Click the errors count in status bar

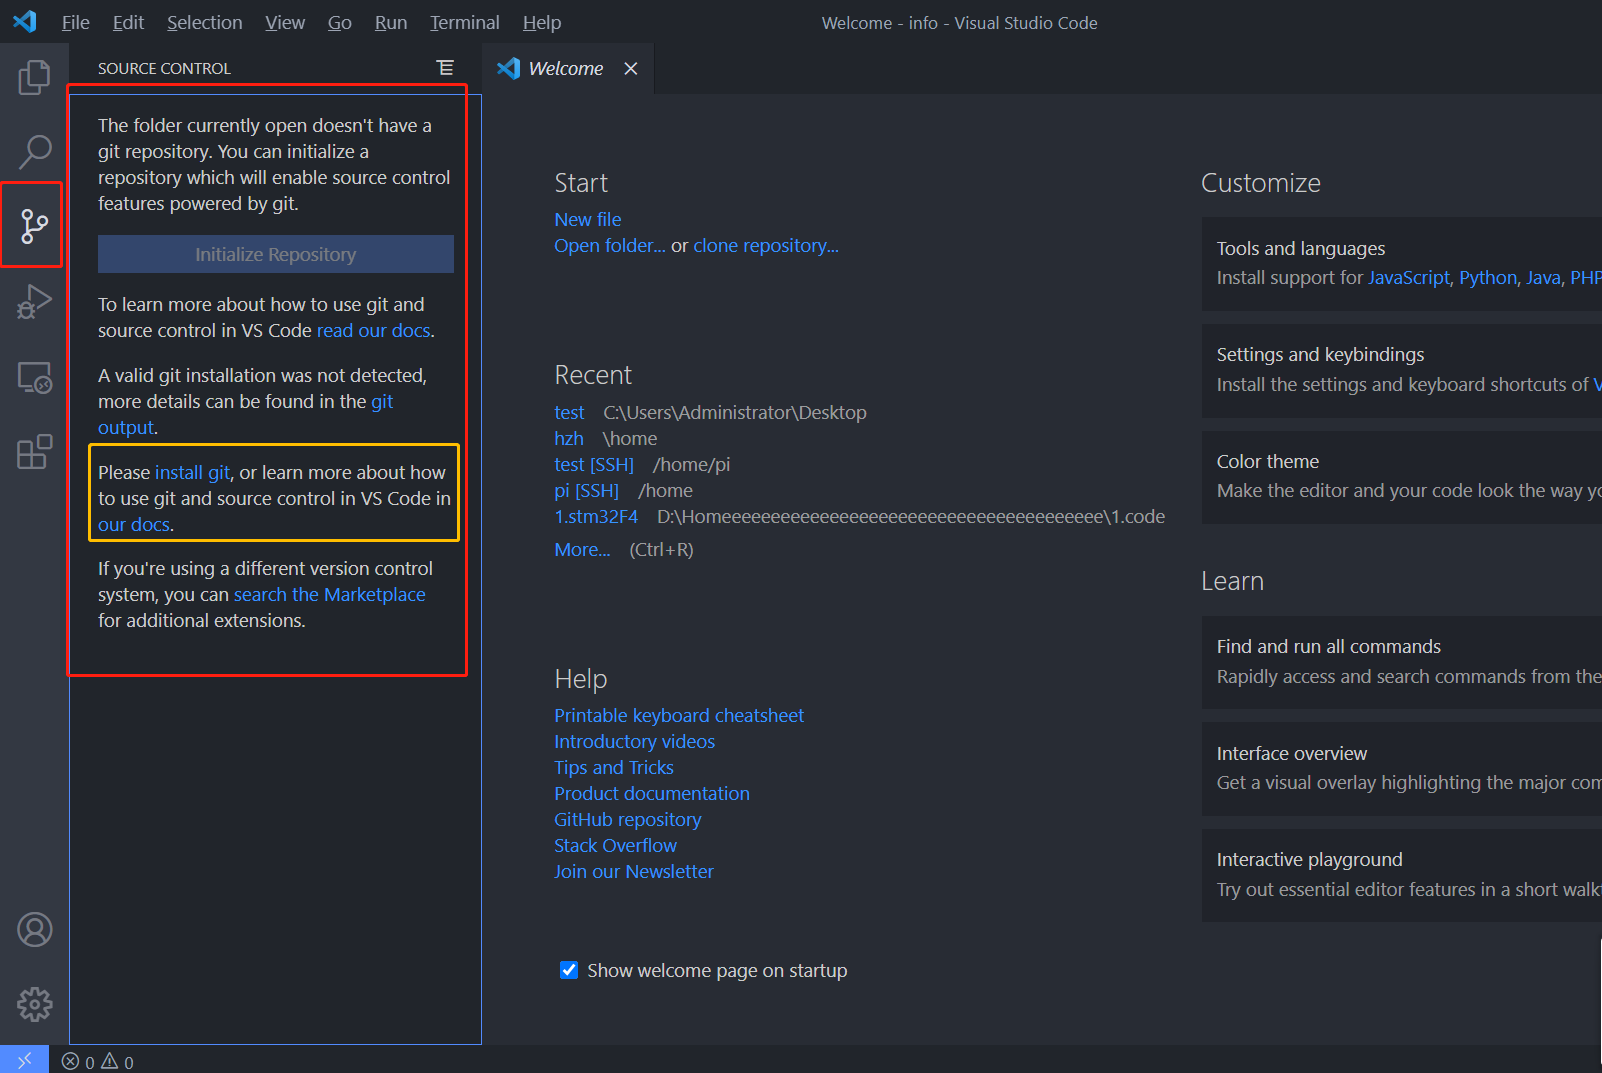[x=78, y=1062]
